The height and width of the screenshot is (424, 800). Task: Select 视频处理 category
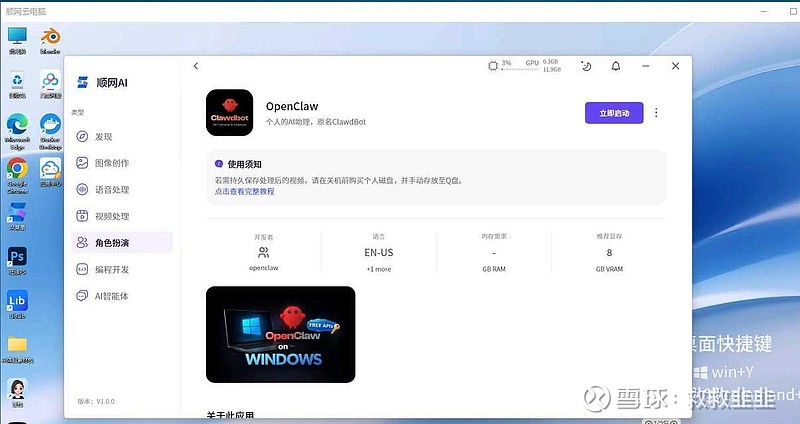[122, 216]
